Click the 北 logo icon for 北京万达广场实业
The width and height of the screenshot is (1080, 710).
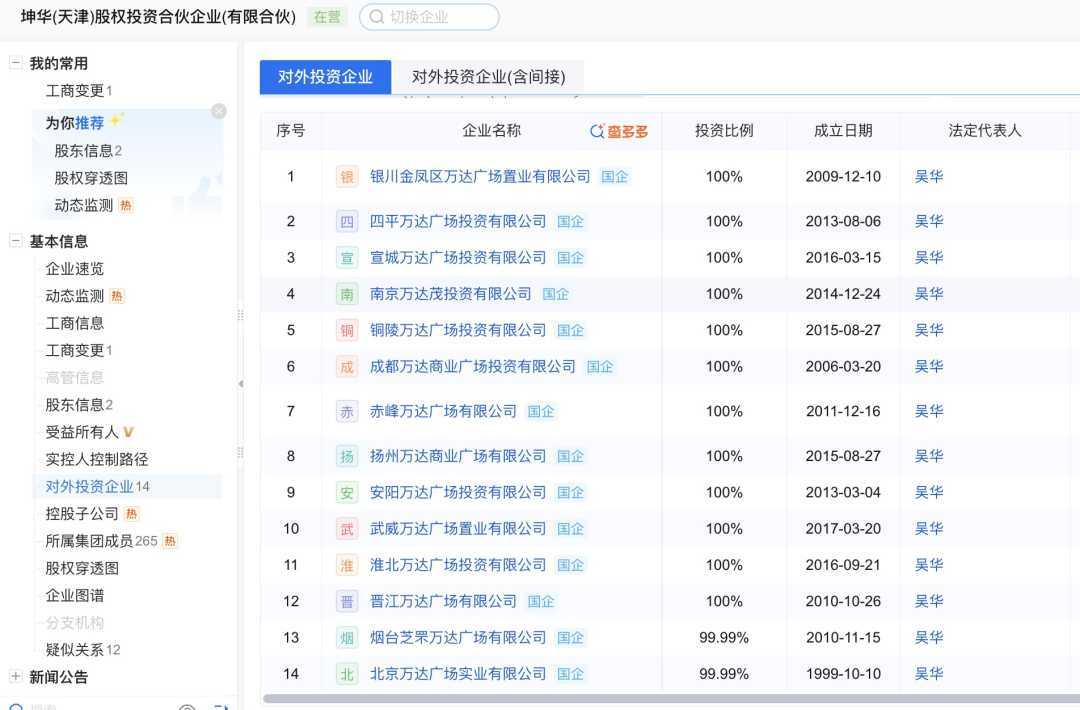pyautogui.click(x=347, y=674)
